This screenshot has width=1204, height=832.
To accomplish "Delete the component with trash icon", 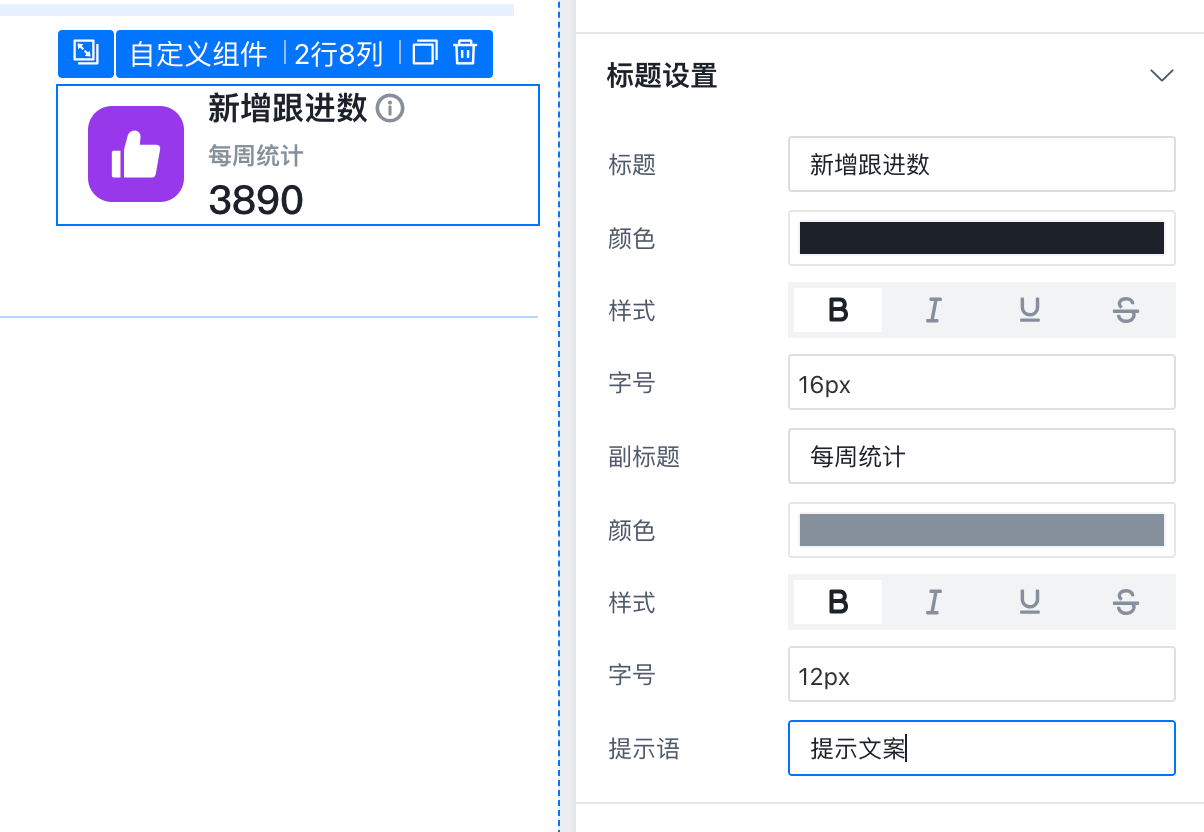I will [x=465, y=53].
